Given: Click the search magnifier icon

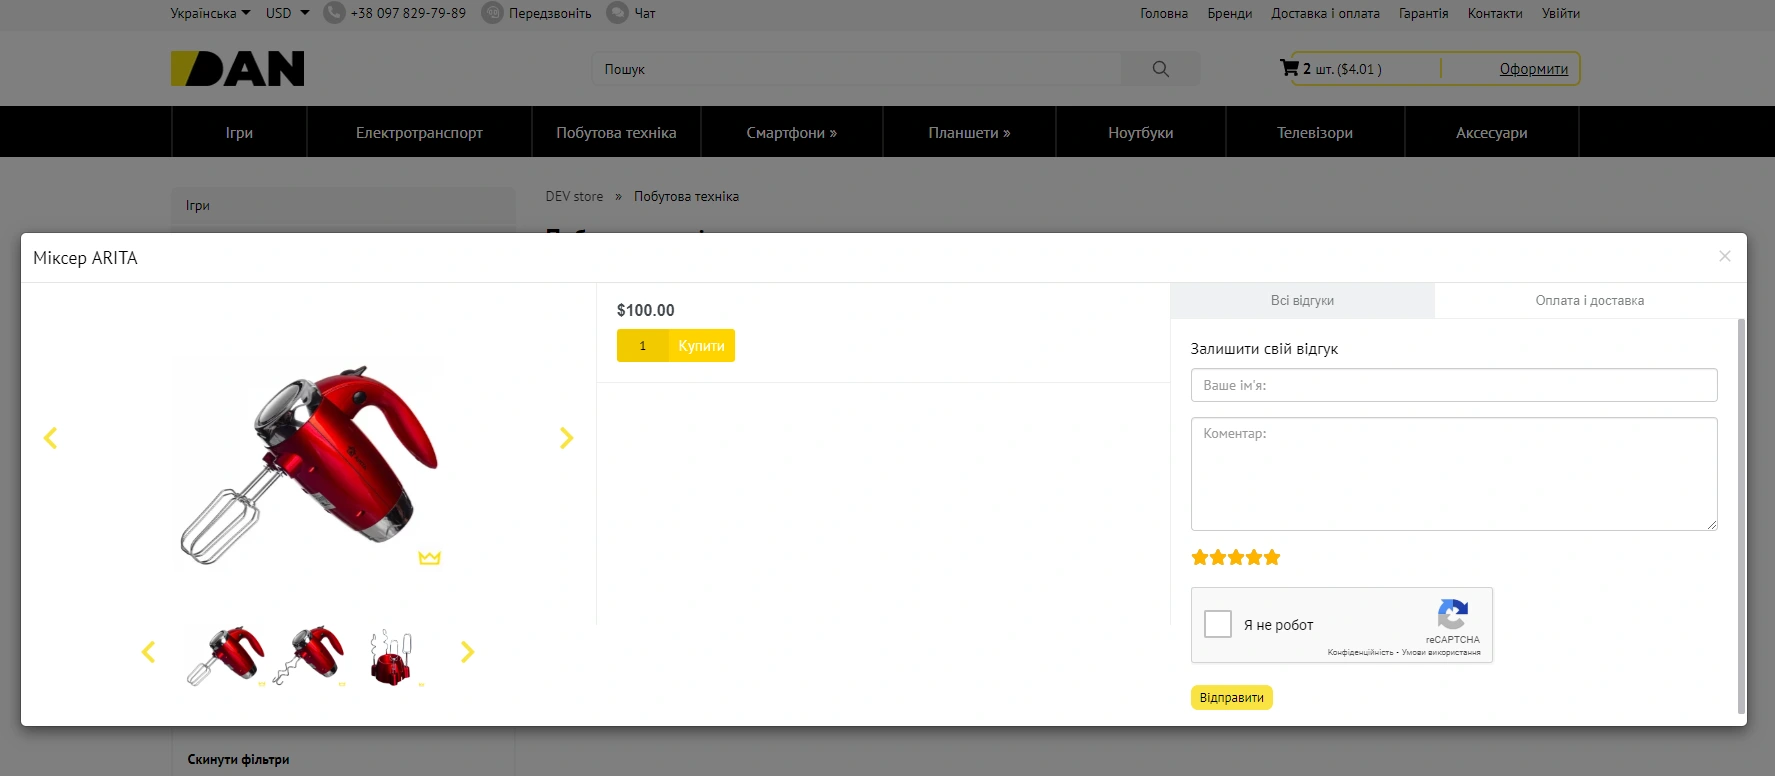Looking at the screenshot, I should click(1160, 69).
